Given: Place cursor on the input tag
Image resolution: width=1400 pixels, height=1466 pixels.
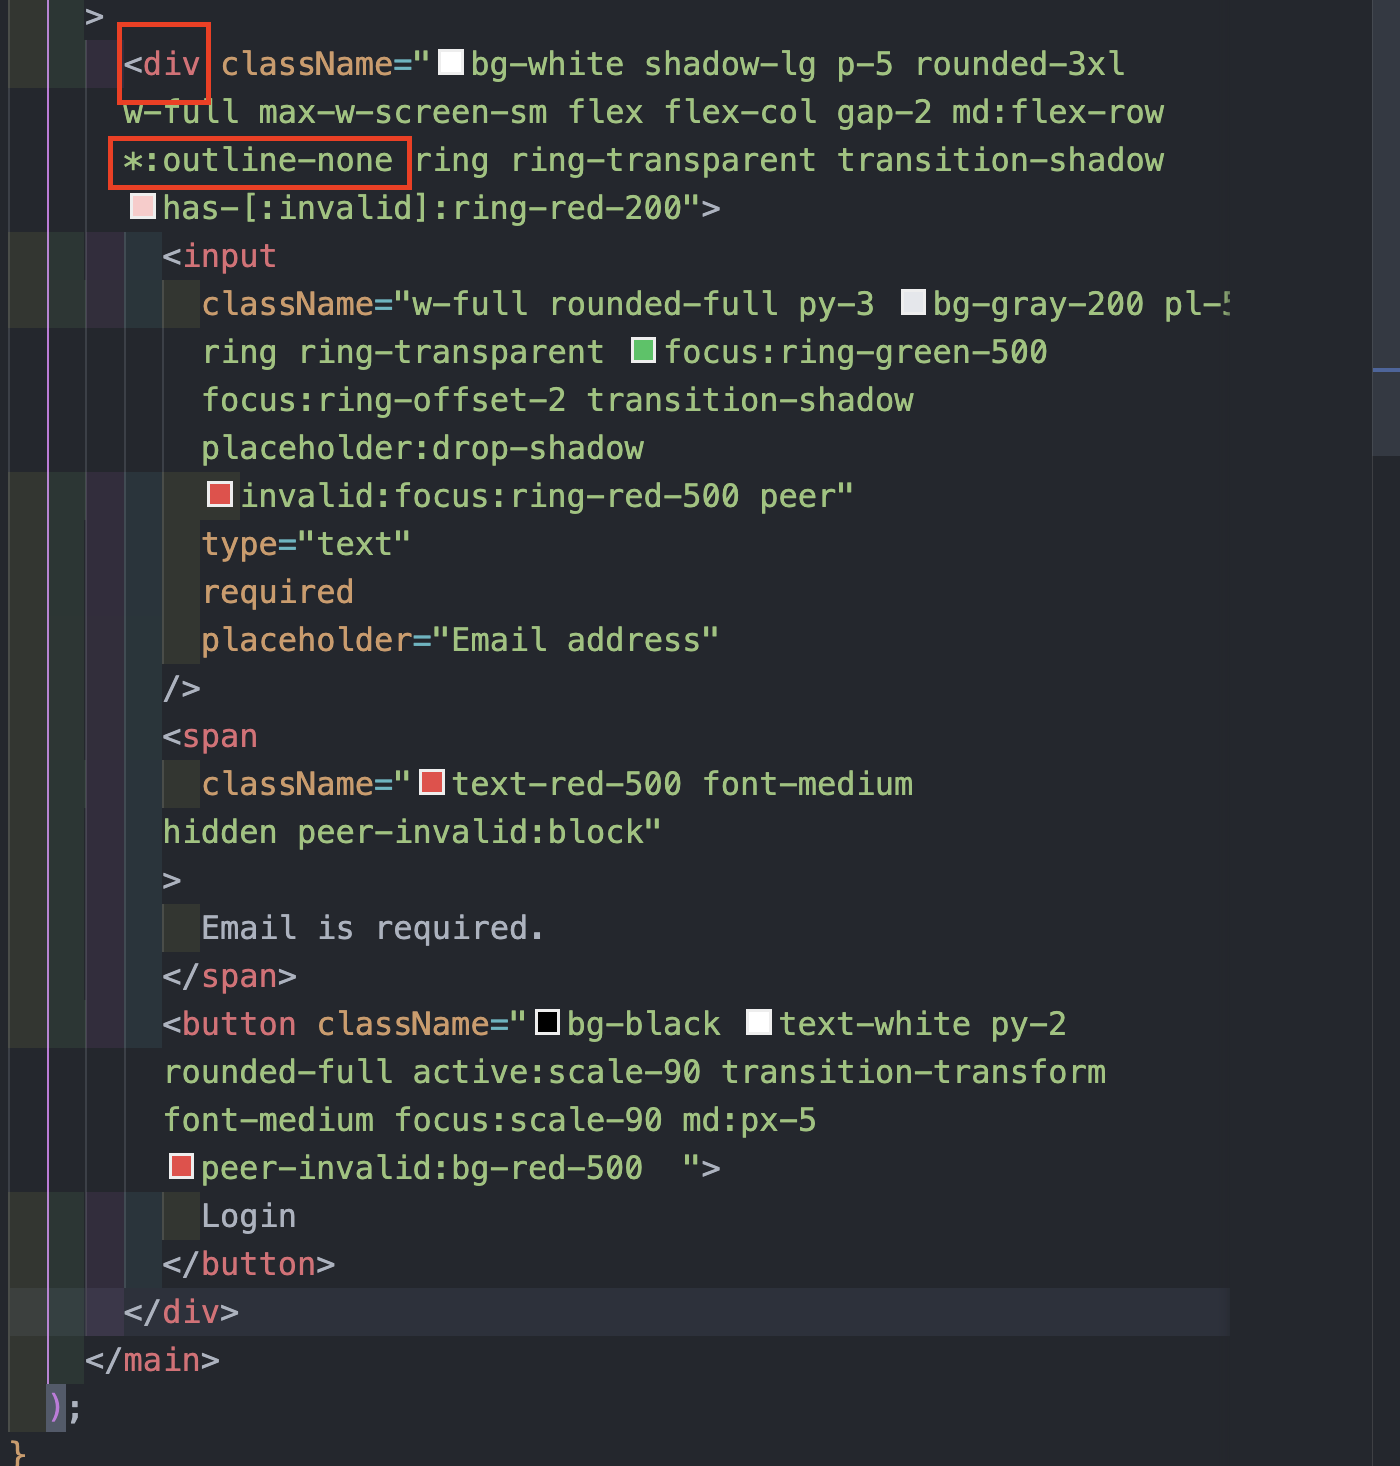Looking at the screenshot, I should click(x=220, y=256).
